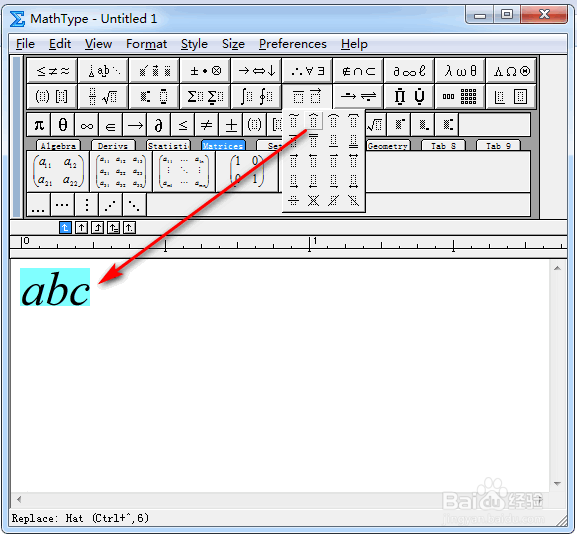577x539 pixels.
Task: Insert the under left arrow template
Action: [x=313, y=181]
